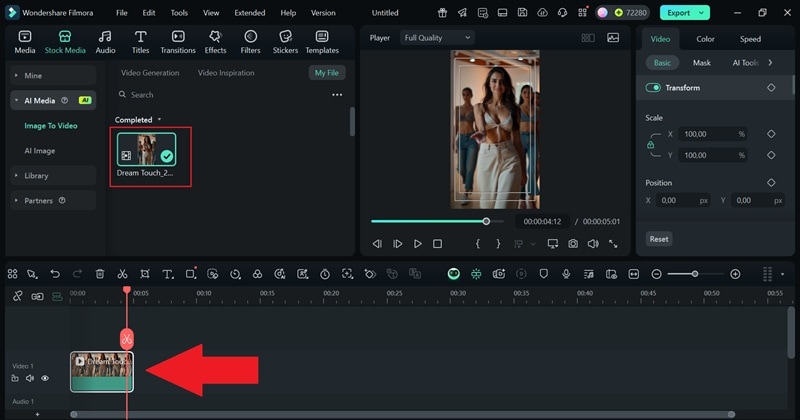Select the Dream Touch clip on timeline

click(x=102, y=372)
